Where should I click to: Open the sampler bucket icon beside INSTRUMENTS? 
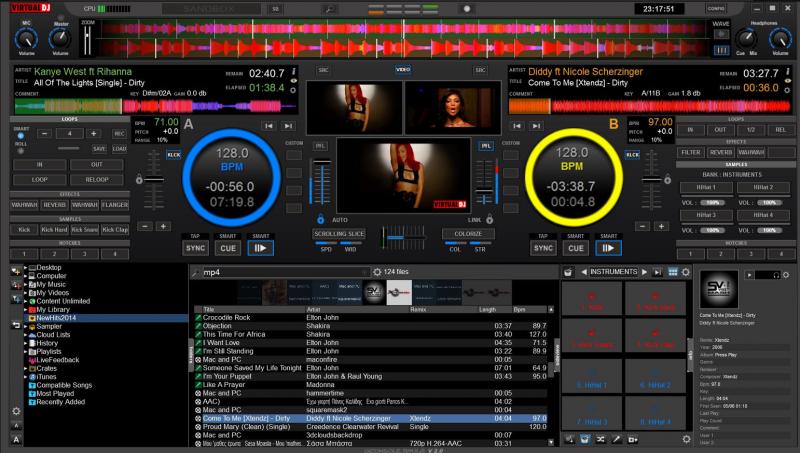(x=568, y=272)
